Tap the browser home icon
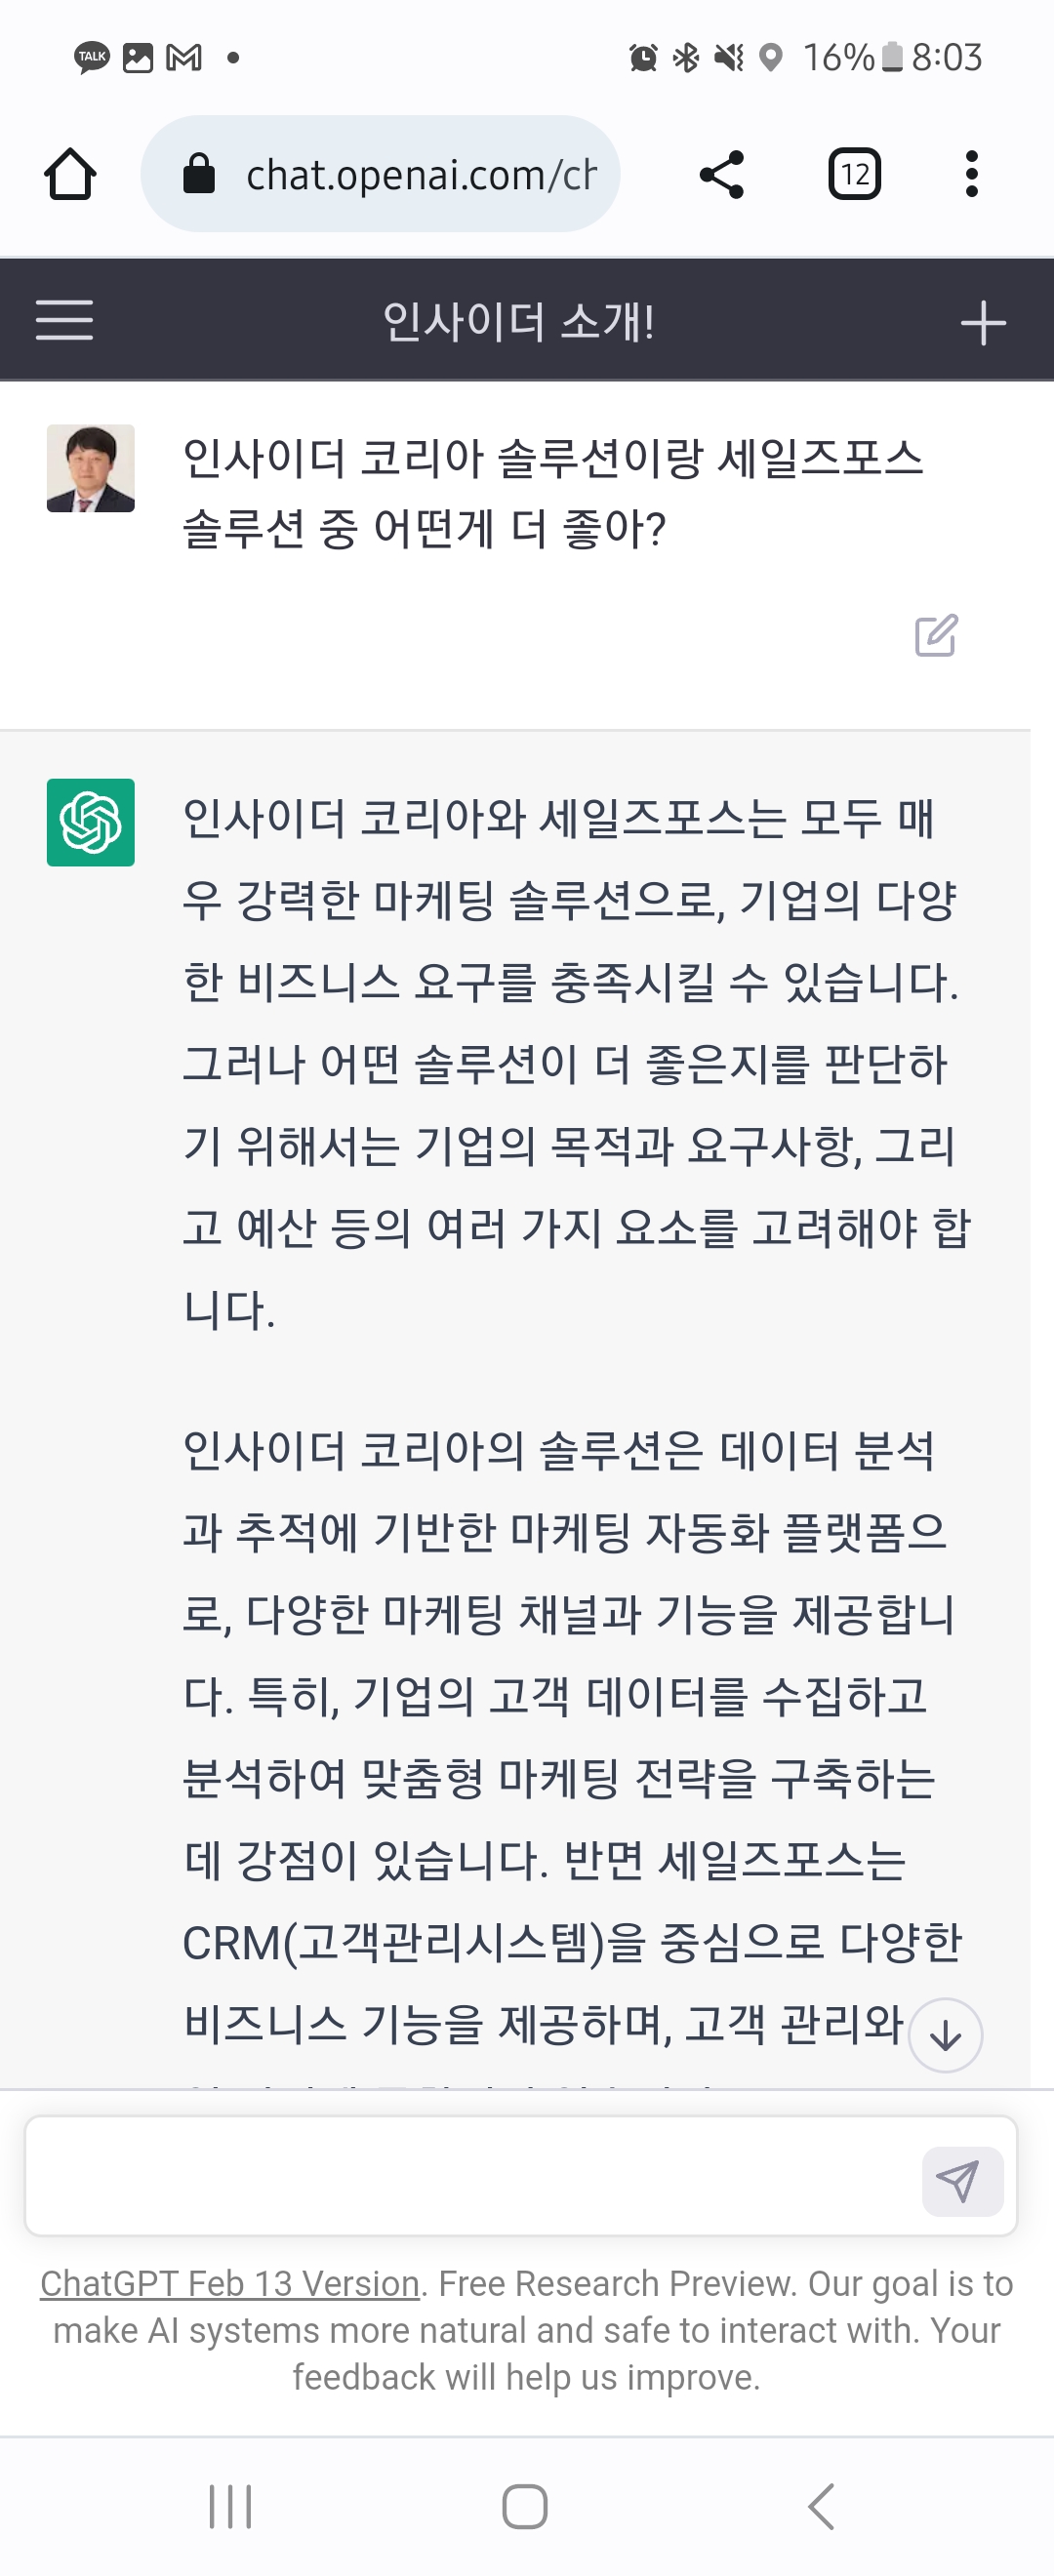 (70, 175)
